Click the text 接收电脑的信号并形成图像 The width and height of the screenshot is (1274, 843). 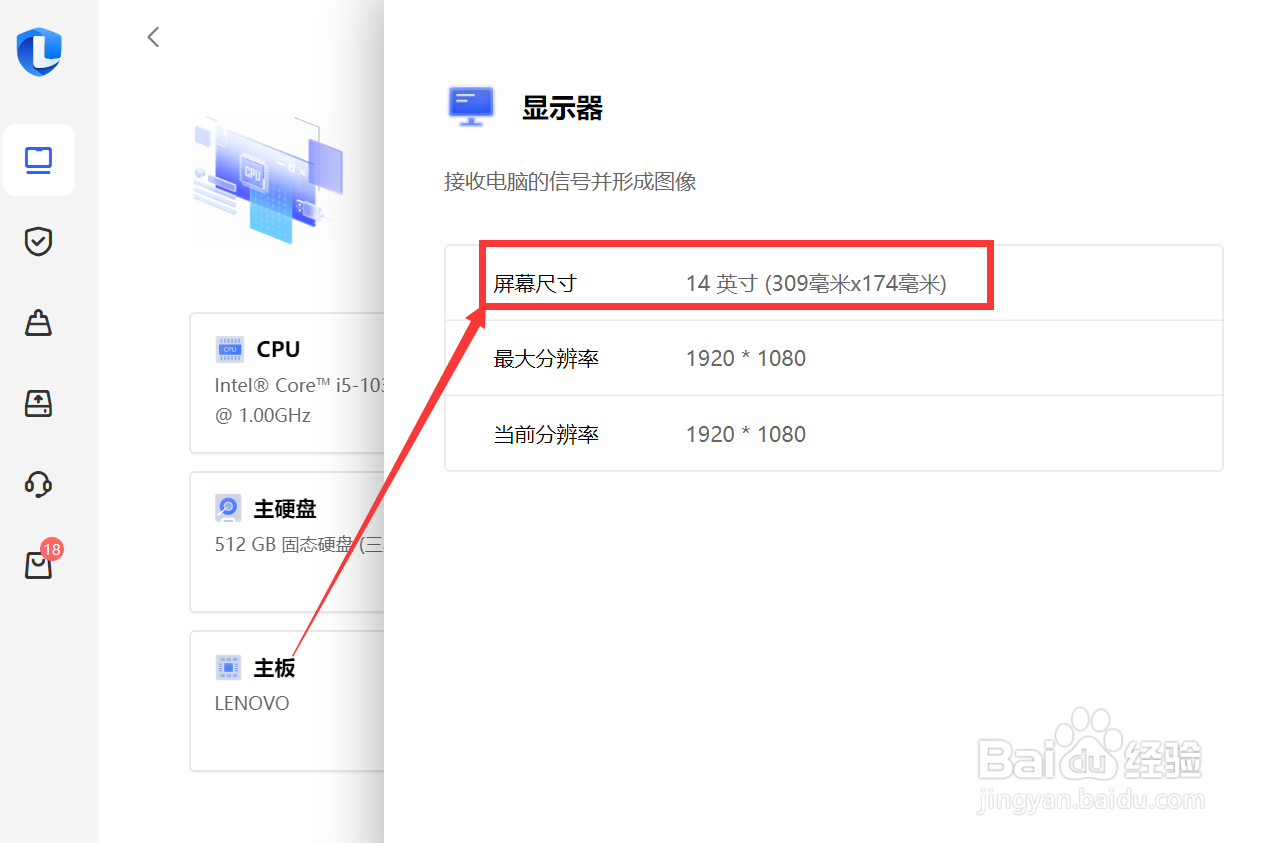pos(570,182)
